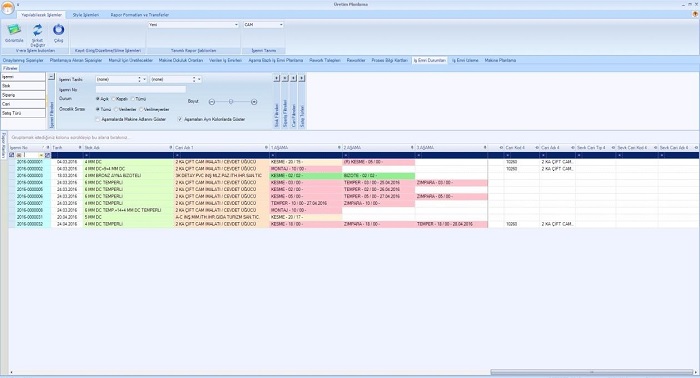This screenshot has height=378, width=700.
Task: Click first icon in the grid filter row
Action: click(12, 155)
